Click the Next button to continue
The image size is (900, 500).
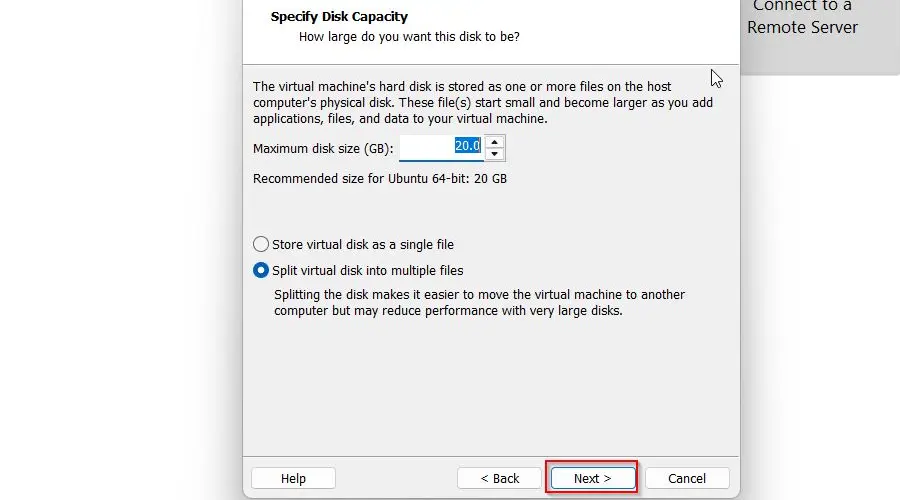(x=591, y=478)
